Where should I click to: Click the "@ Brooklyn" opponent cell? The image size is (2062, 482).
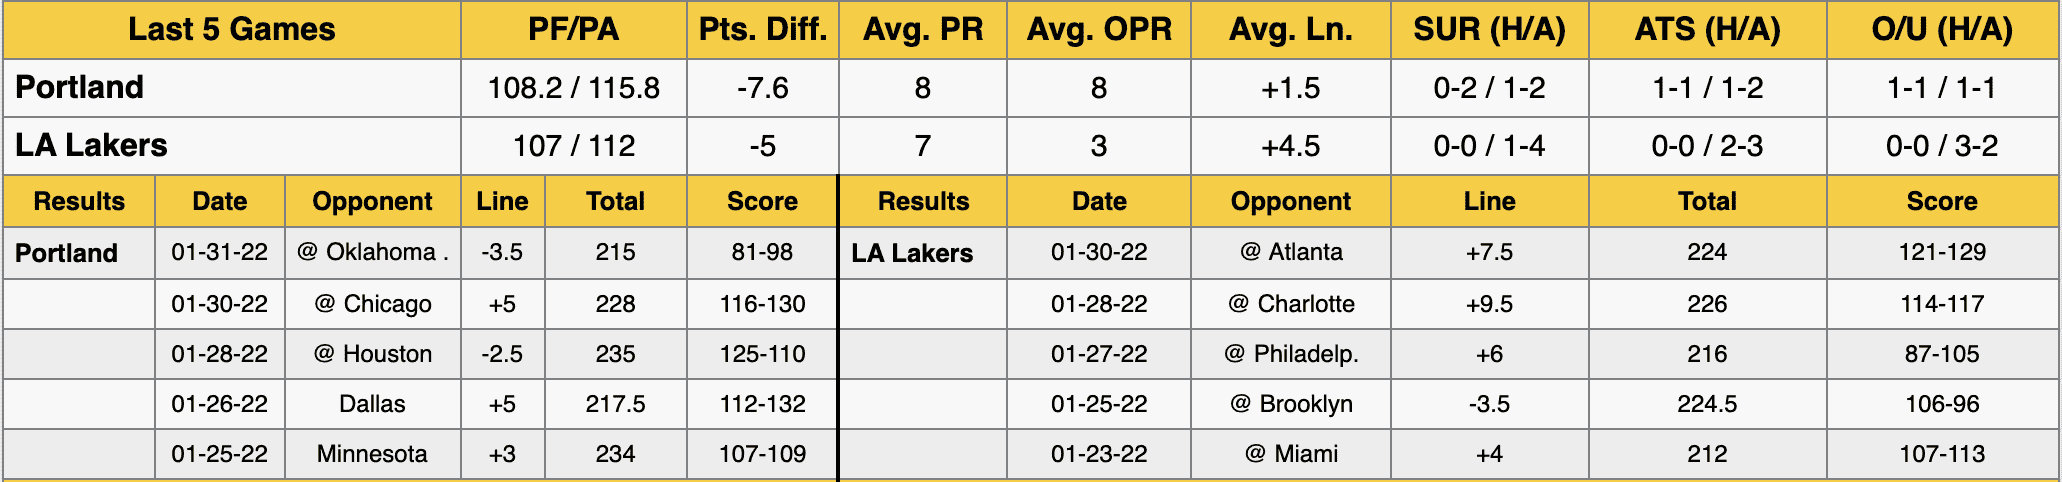(1290, 404)
